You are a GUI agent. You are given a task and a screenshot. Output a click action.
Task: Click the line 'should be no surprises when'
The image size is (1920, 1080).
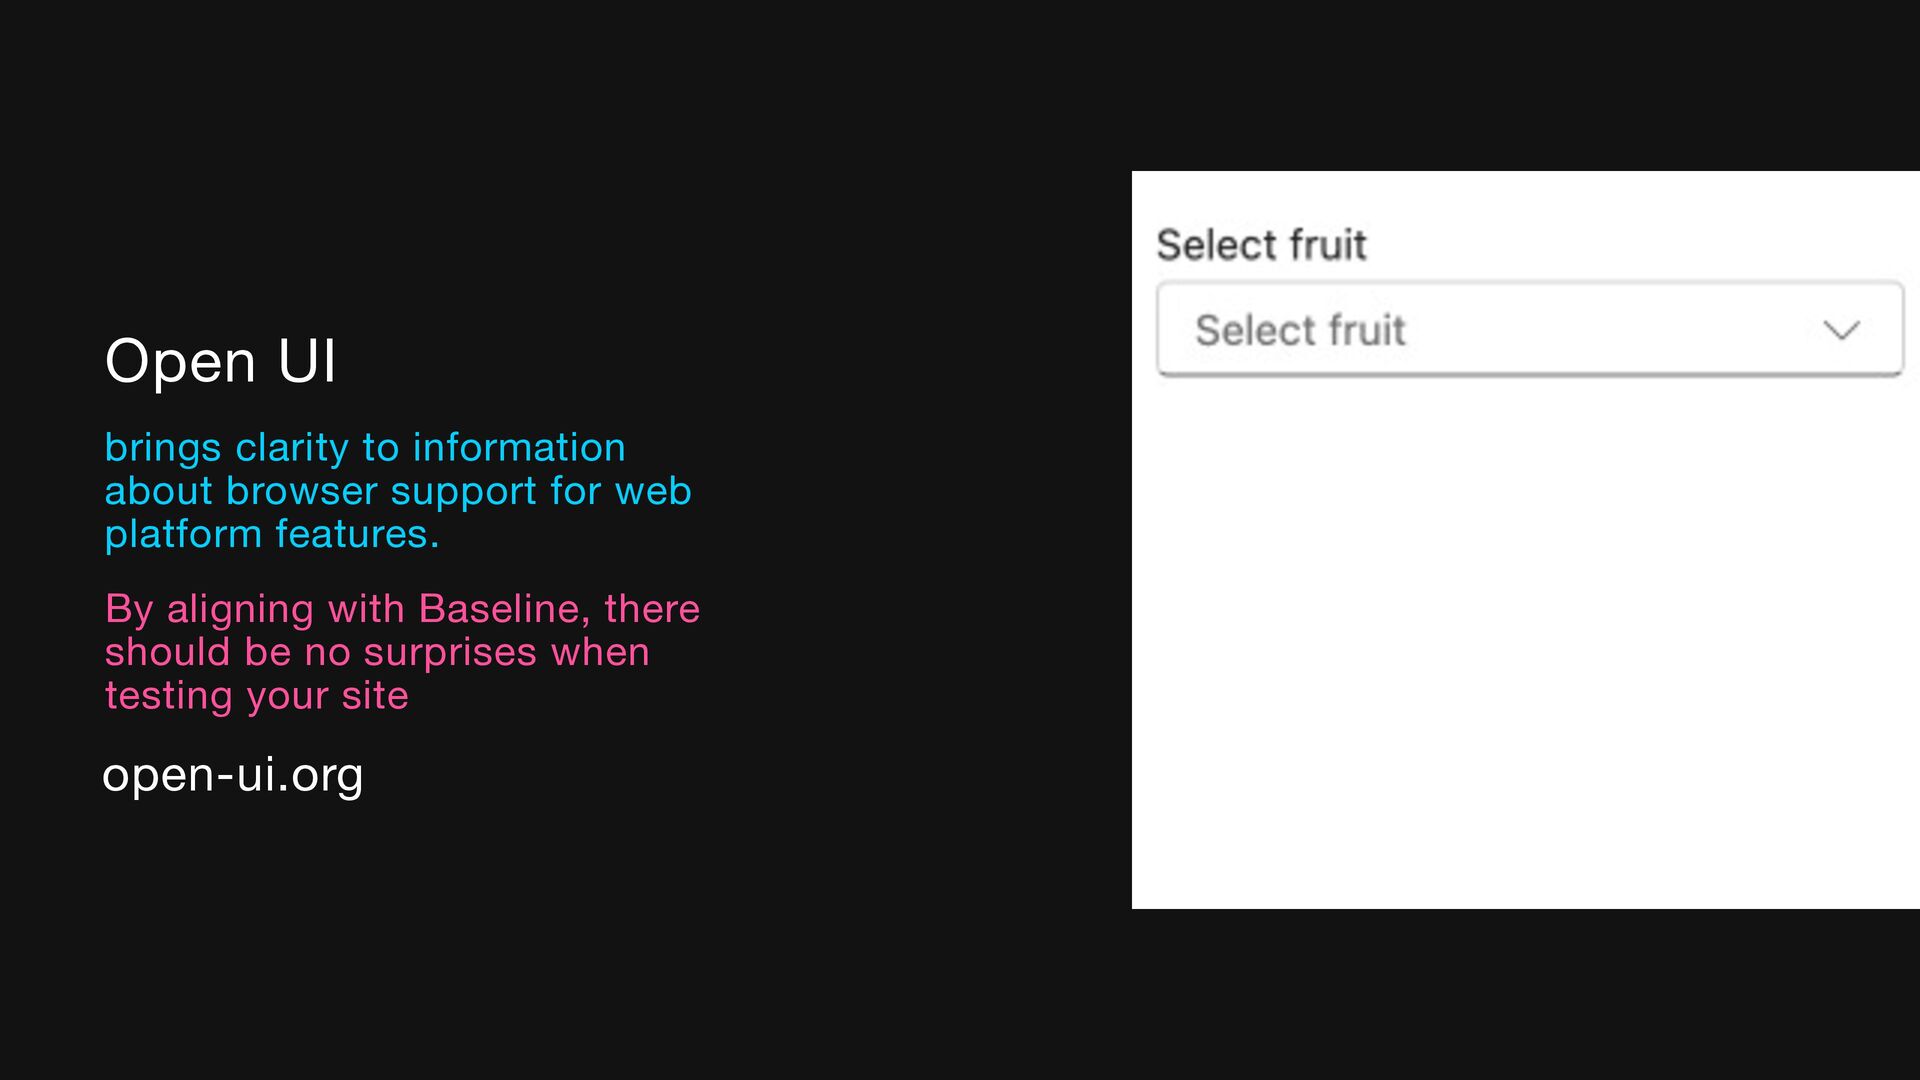click(x=377, y=652)
